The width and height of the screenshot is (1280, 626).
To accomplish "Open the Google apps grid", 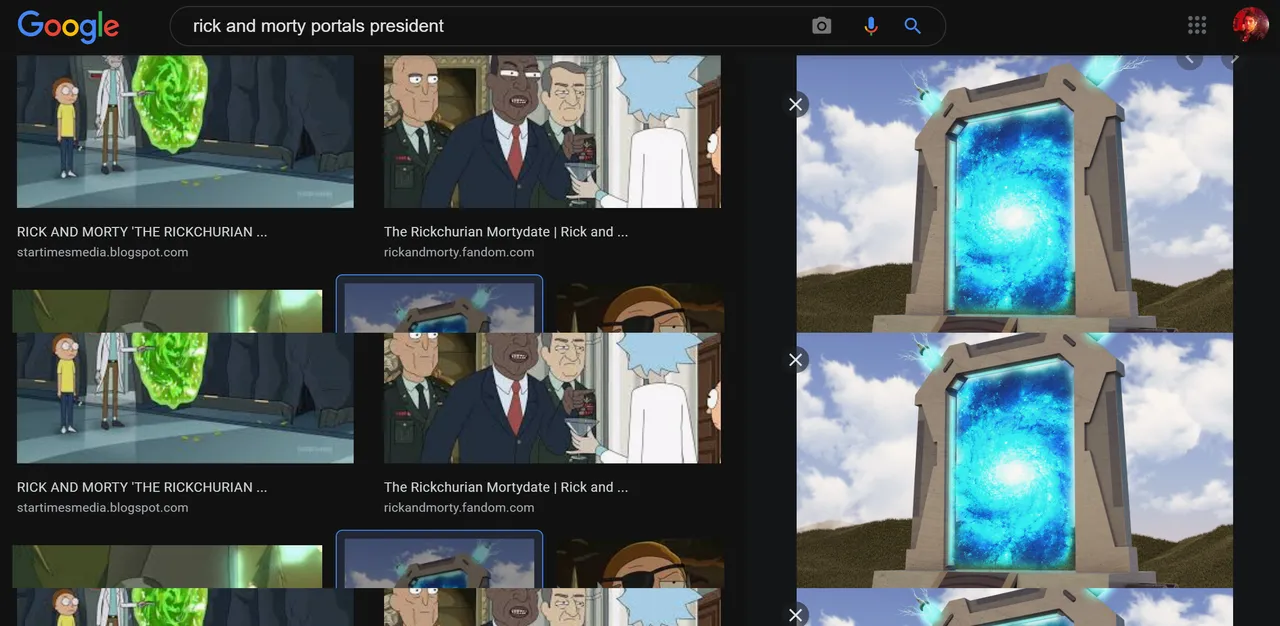I will coord(1197,26).
